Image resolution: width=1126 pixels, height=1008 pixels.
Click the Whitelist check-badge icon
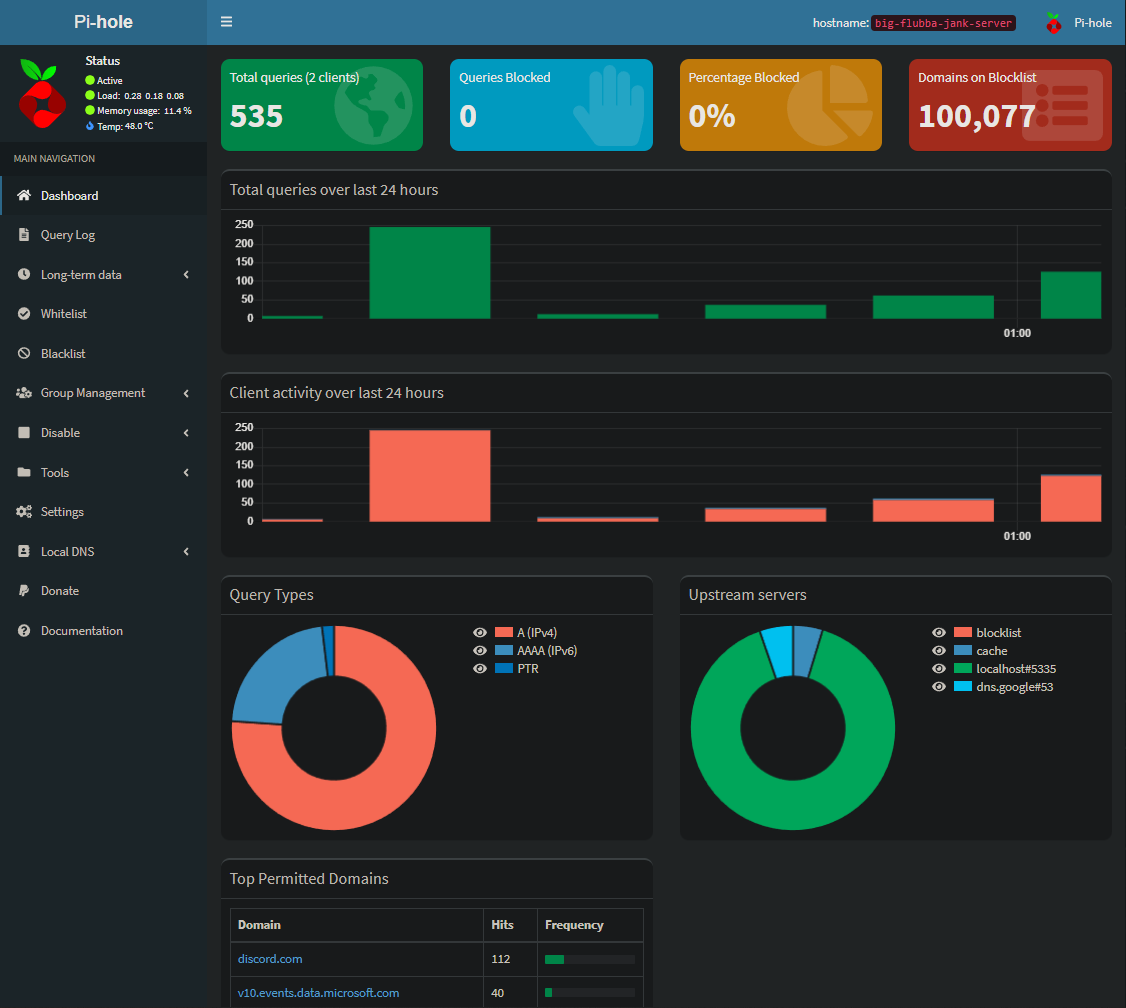[x=23, y=313]
